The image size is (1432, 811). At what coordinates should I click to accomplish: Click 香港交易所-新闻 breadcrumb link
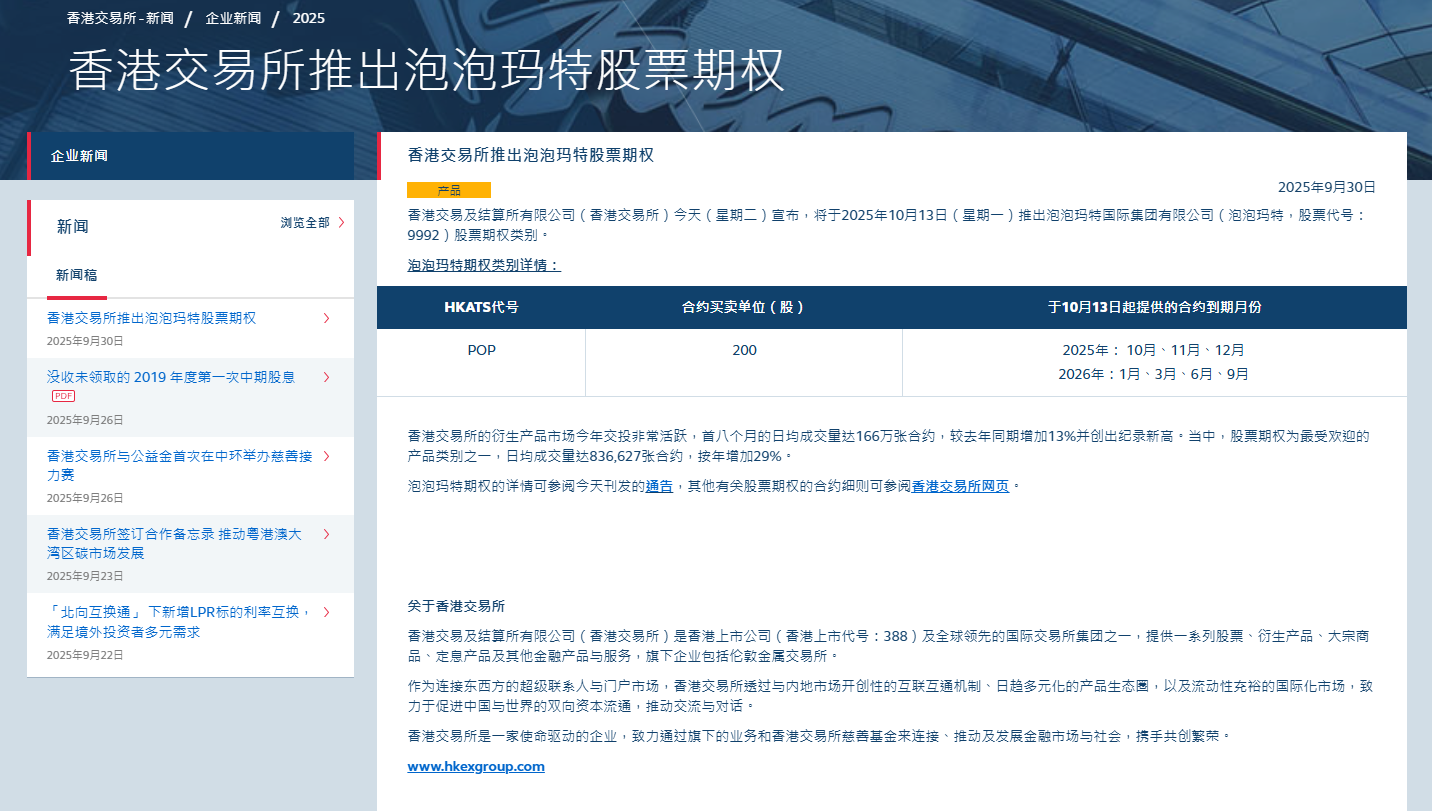pos(120,18)
